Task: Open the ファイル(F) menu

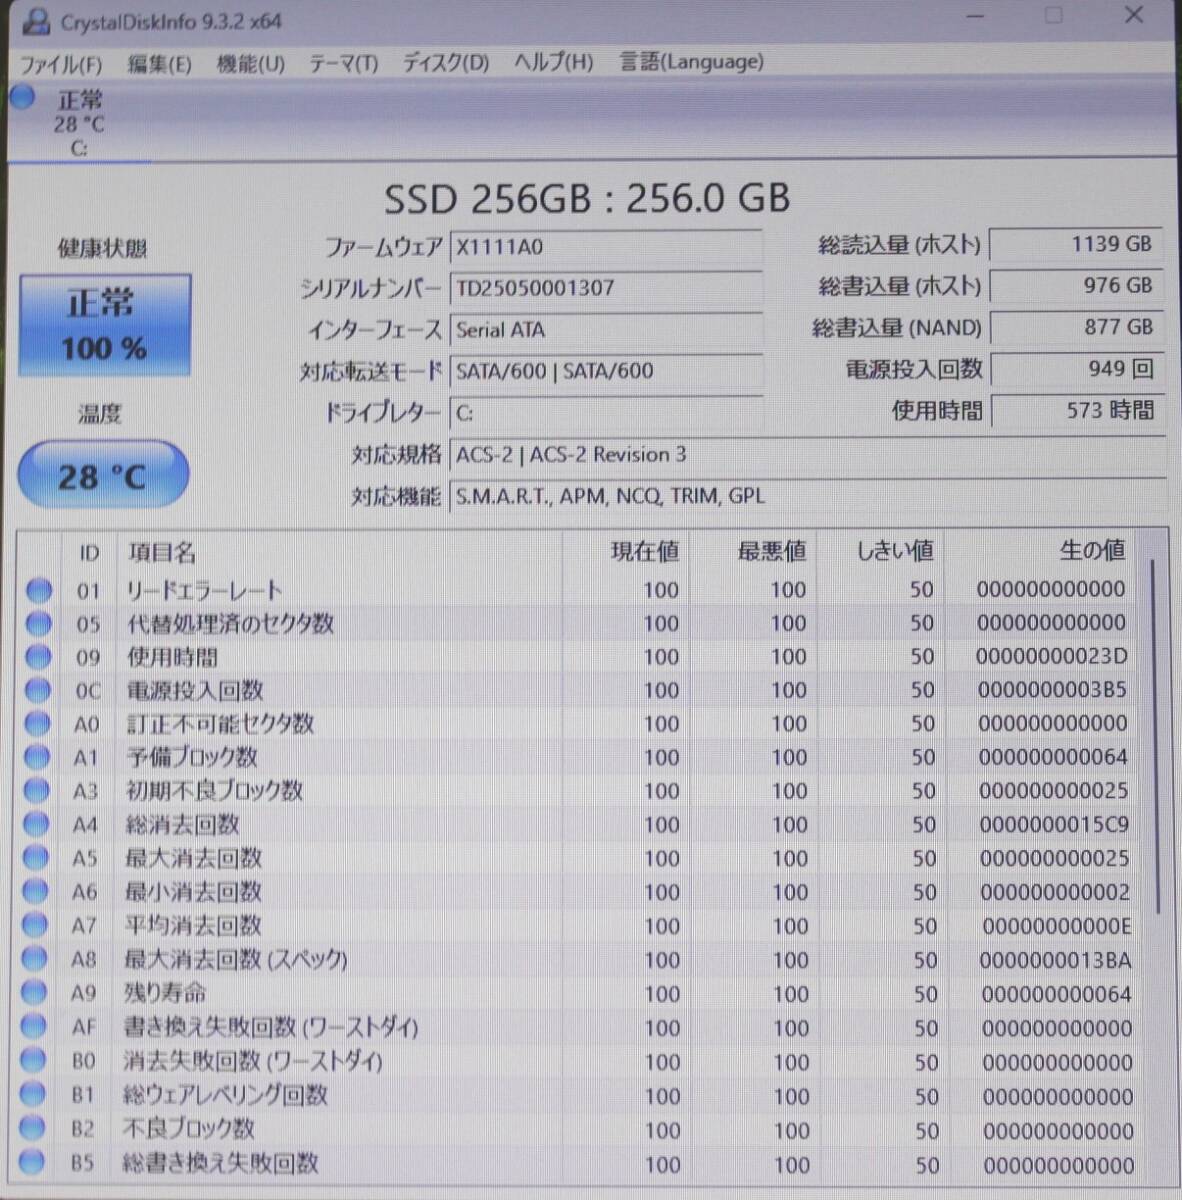Action: pos(63,63)
